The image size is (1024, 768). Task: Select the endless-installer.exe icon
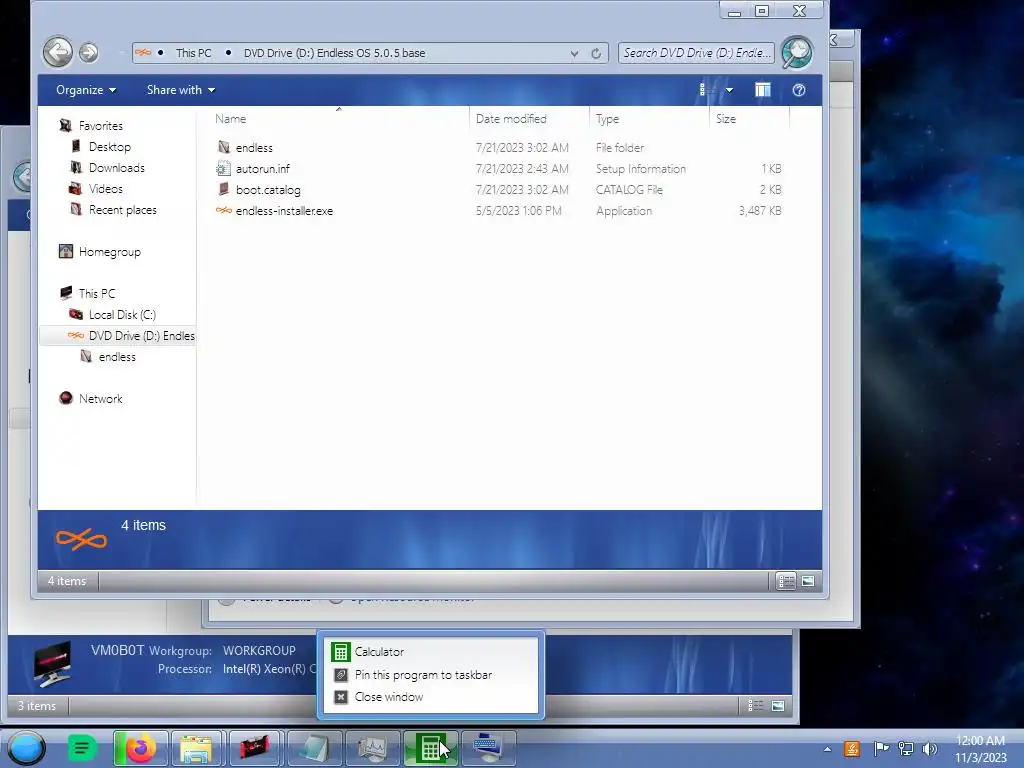[x=223, y=210]
